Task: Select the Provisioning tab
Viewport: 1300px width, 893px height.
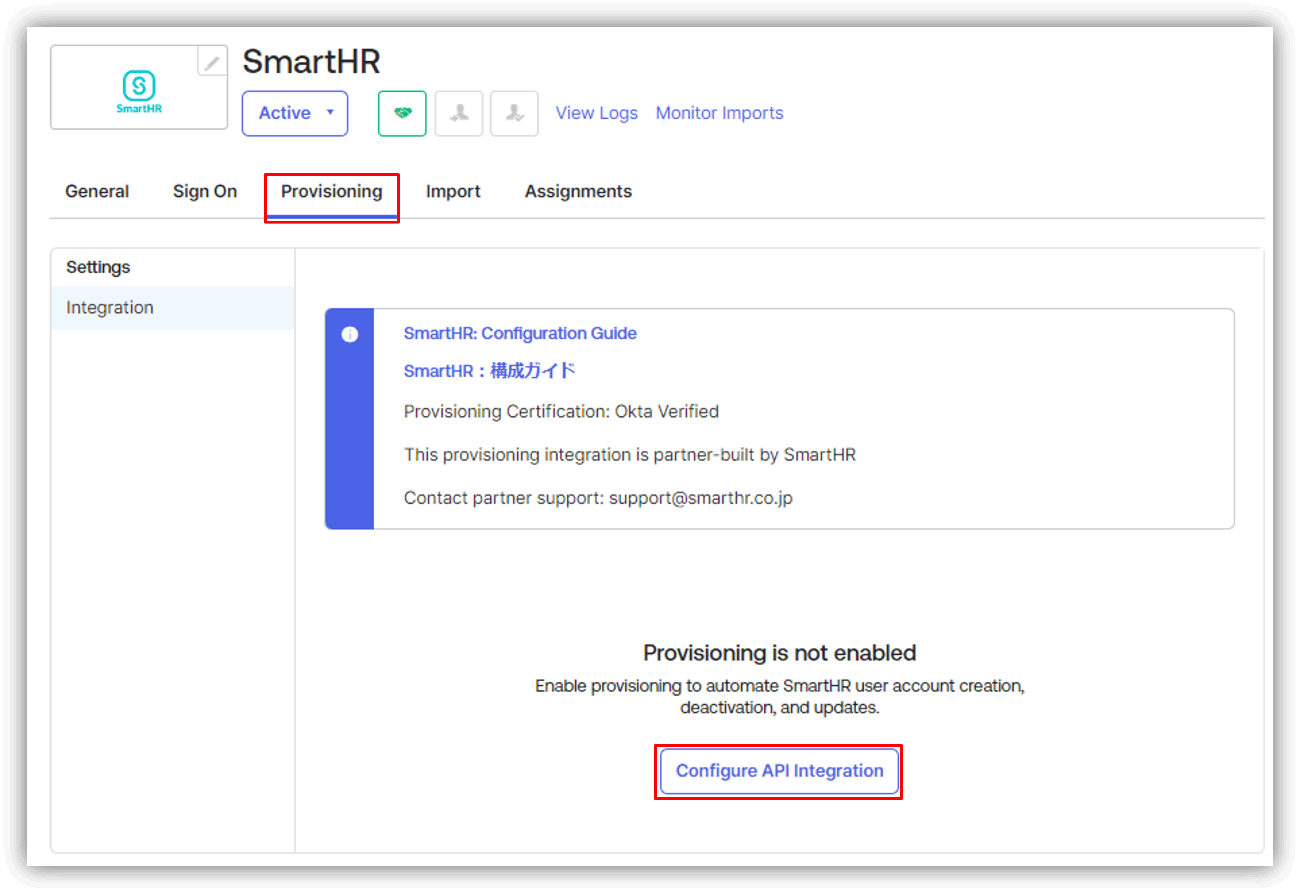Action: point(331,191)
